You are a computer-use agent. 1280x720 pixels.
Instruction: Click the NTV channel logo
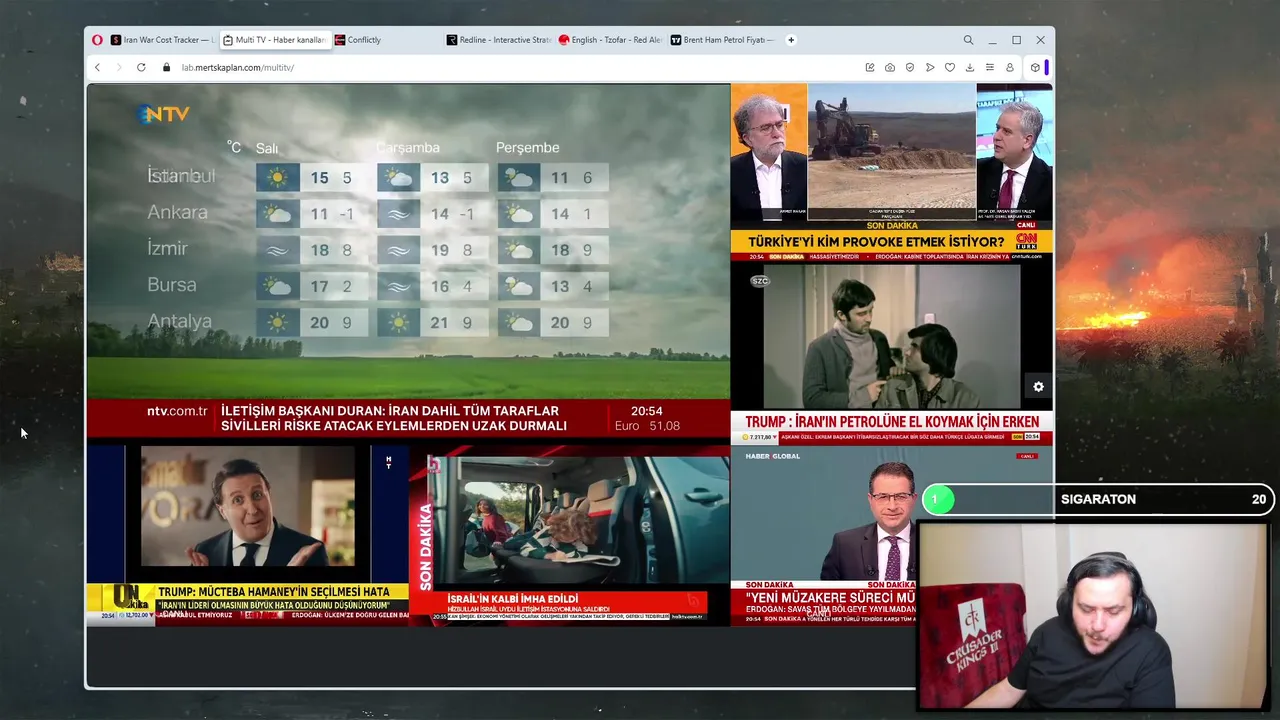(163, 114)
